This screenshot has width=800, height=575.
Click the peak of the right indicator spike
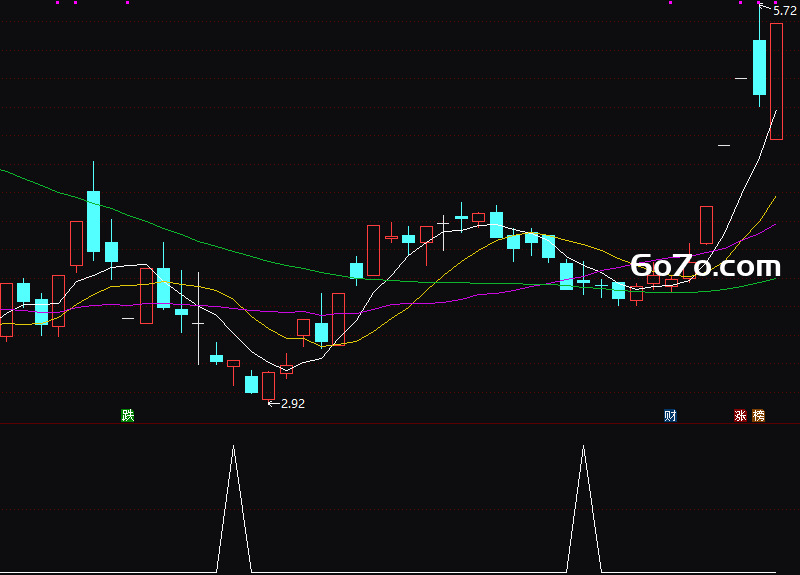pos(584,446)
